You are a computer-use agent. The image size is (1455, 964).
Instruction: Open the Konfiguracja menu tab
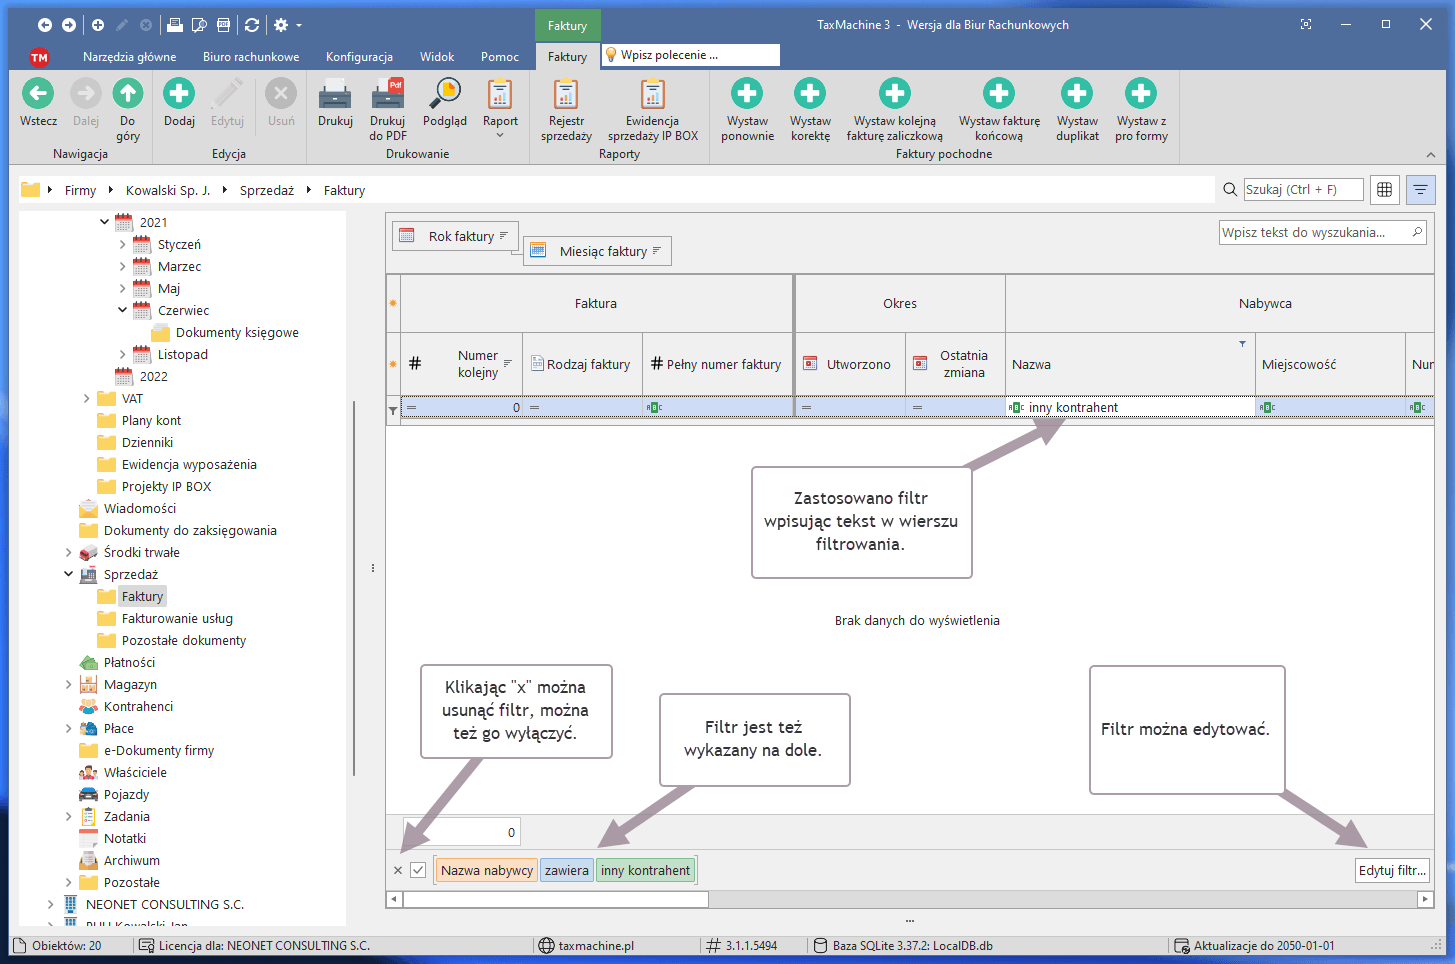tap(359, 57)
